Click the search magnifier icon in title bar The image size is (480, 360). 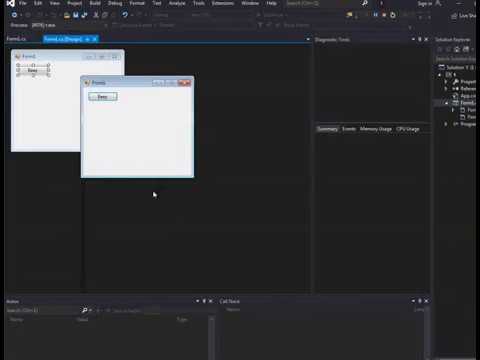coord(365,3)
